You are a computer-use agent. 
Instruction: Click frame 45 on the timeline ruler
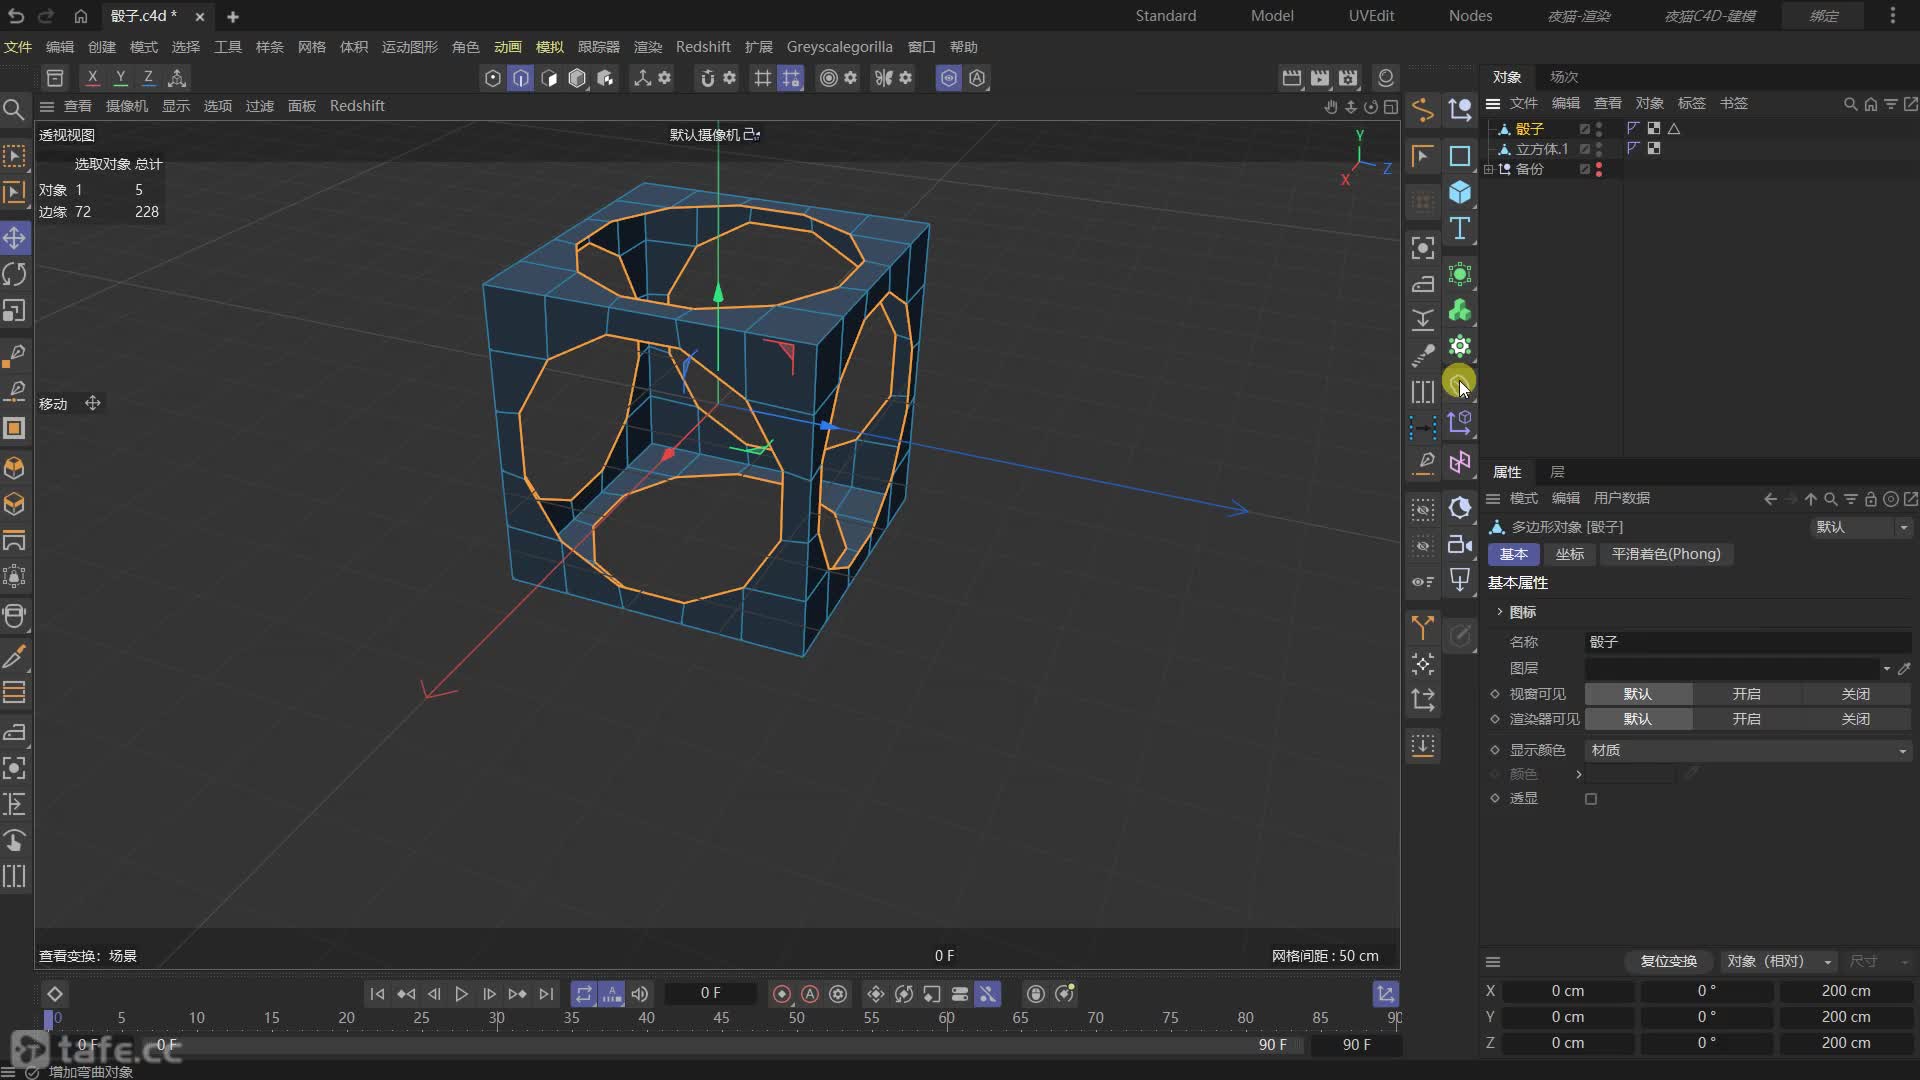click(721, 1018)
